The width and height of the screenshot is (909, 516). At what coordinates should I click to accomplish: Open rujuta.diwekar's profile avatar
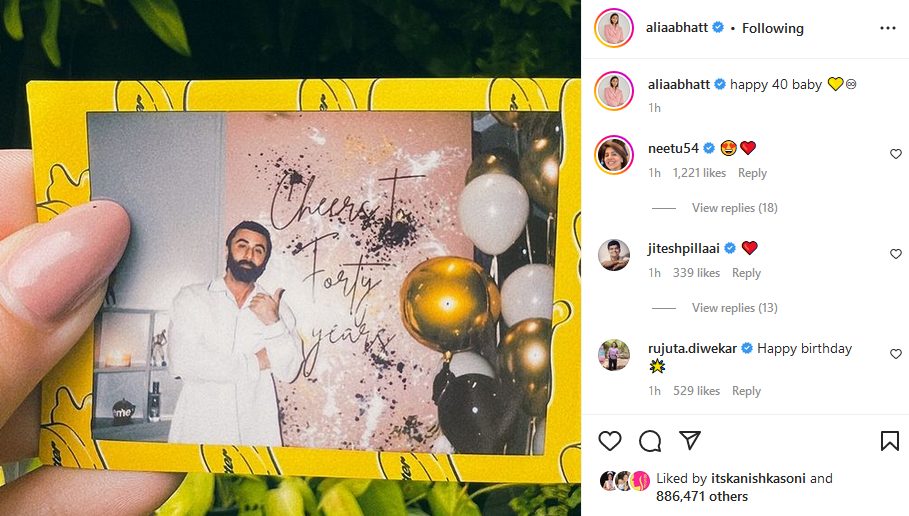coord(614,355)
